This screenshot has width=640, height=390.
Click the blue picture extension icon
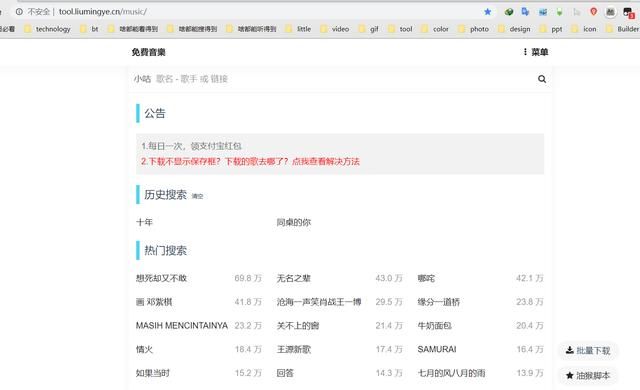543,12
